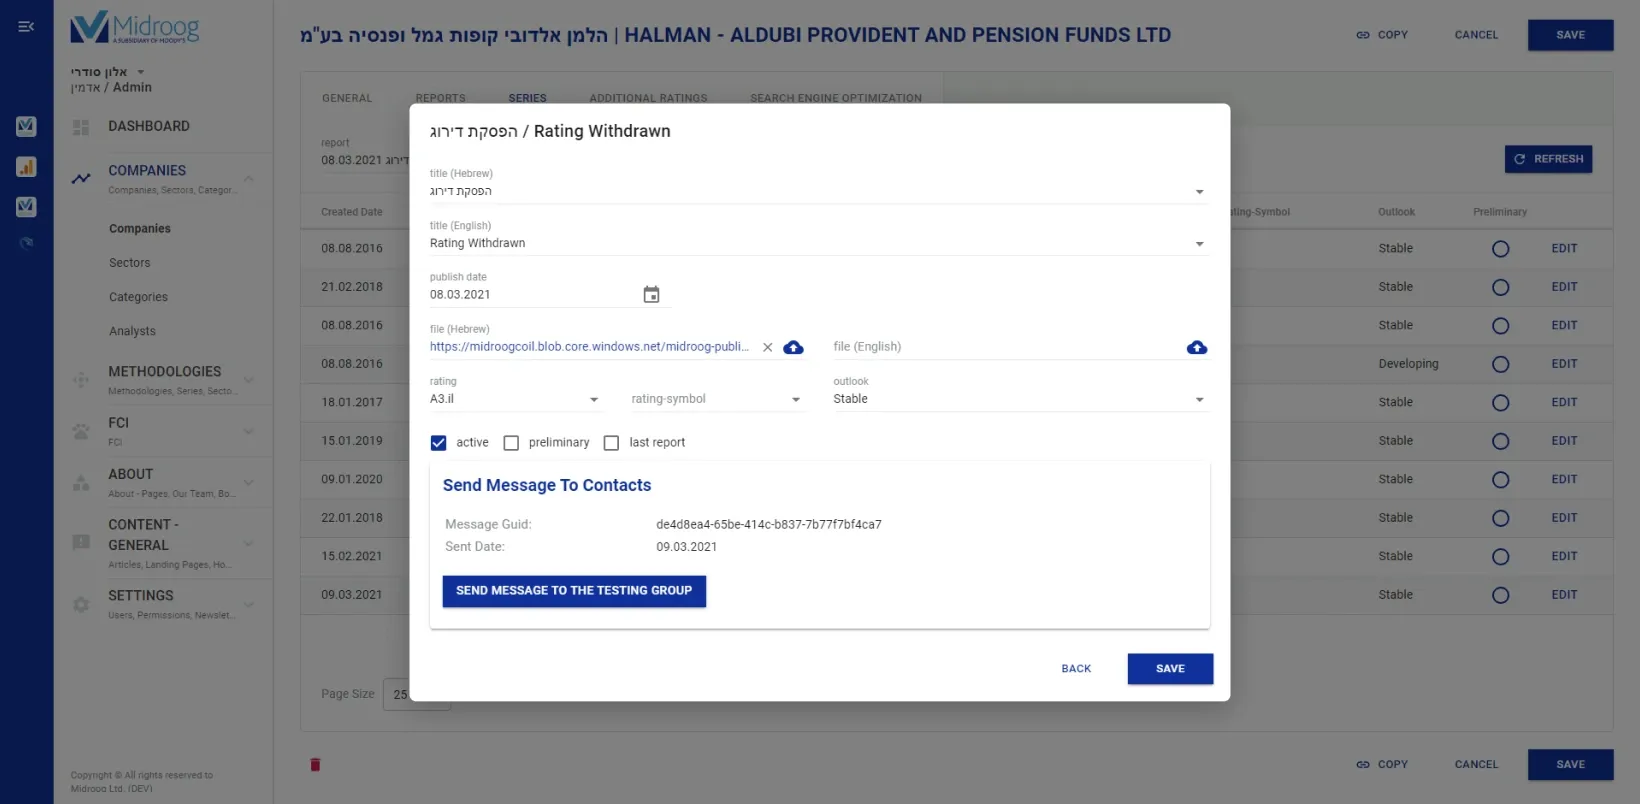Viewport: 1640px width, 804px height.
Task: Click Edit in the 15.02.2021 row
Action: (1564, 557)
